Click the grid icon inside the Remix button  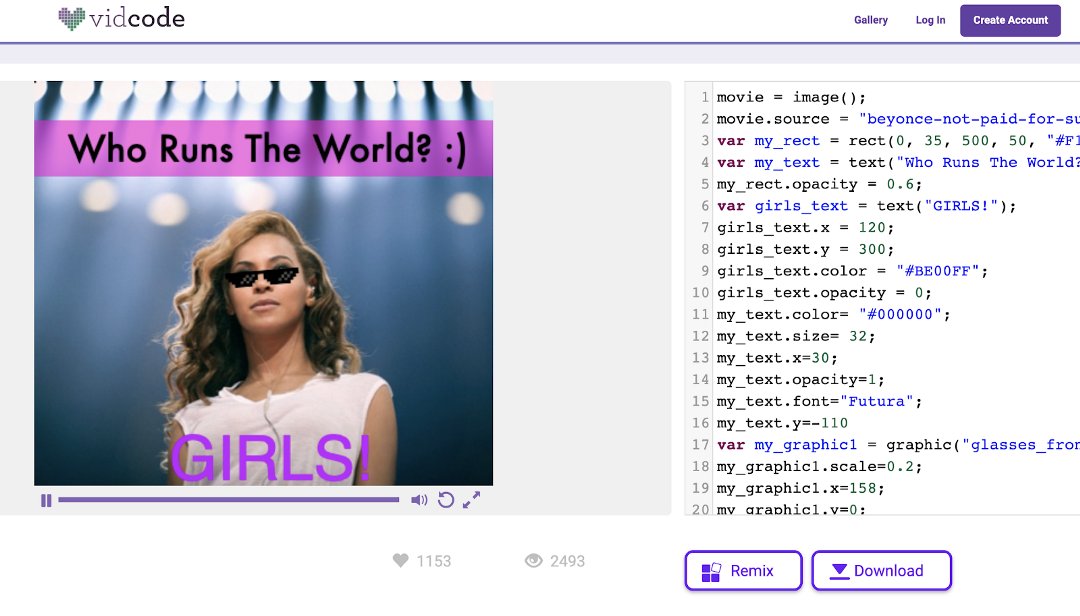[x=712, y=570]
